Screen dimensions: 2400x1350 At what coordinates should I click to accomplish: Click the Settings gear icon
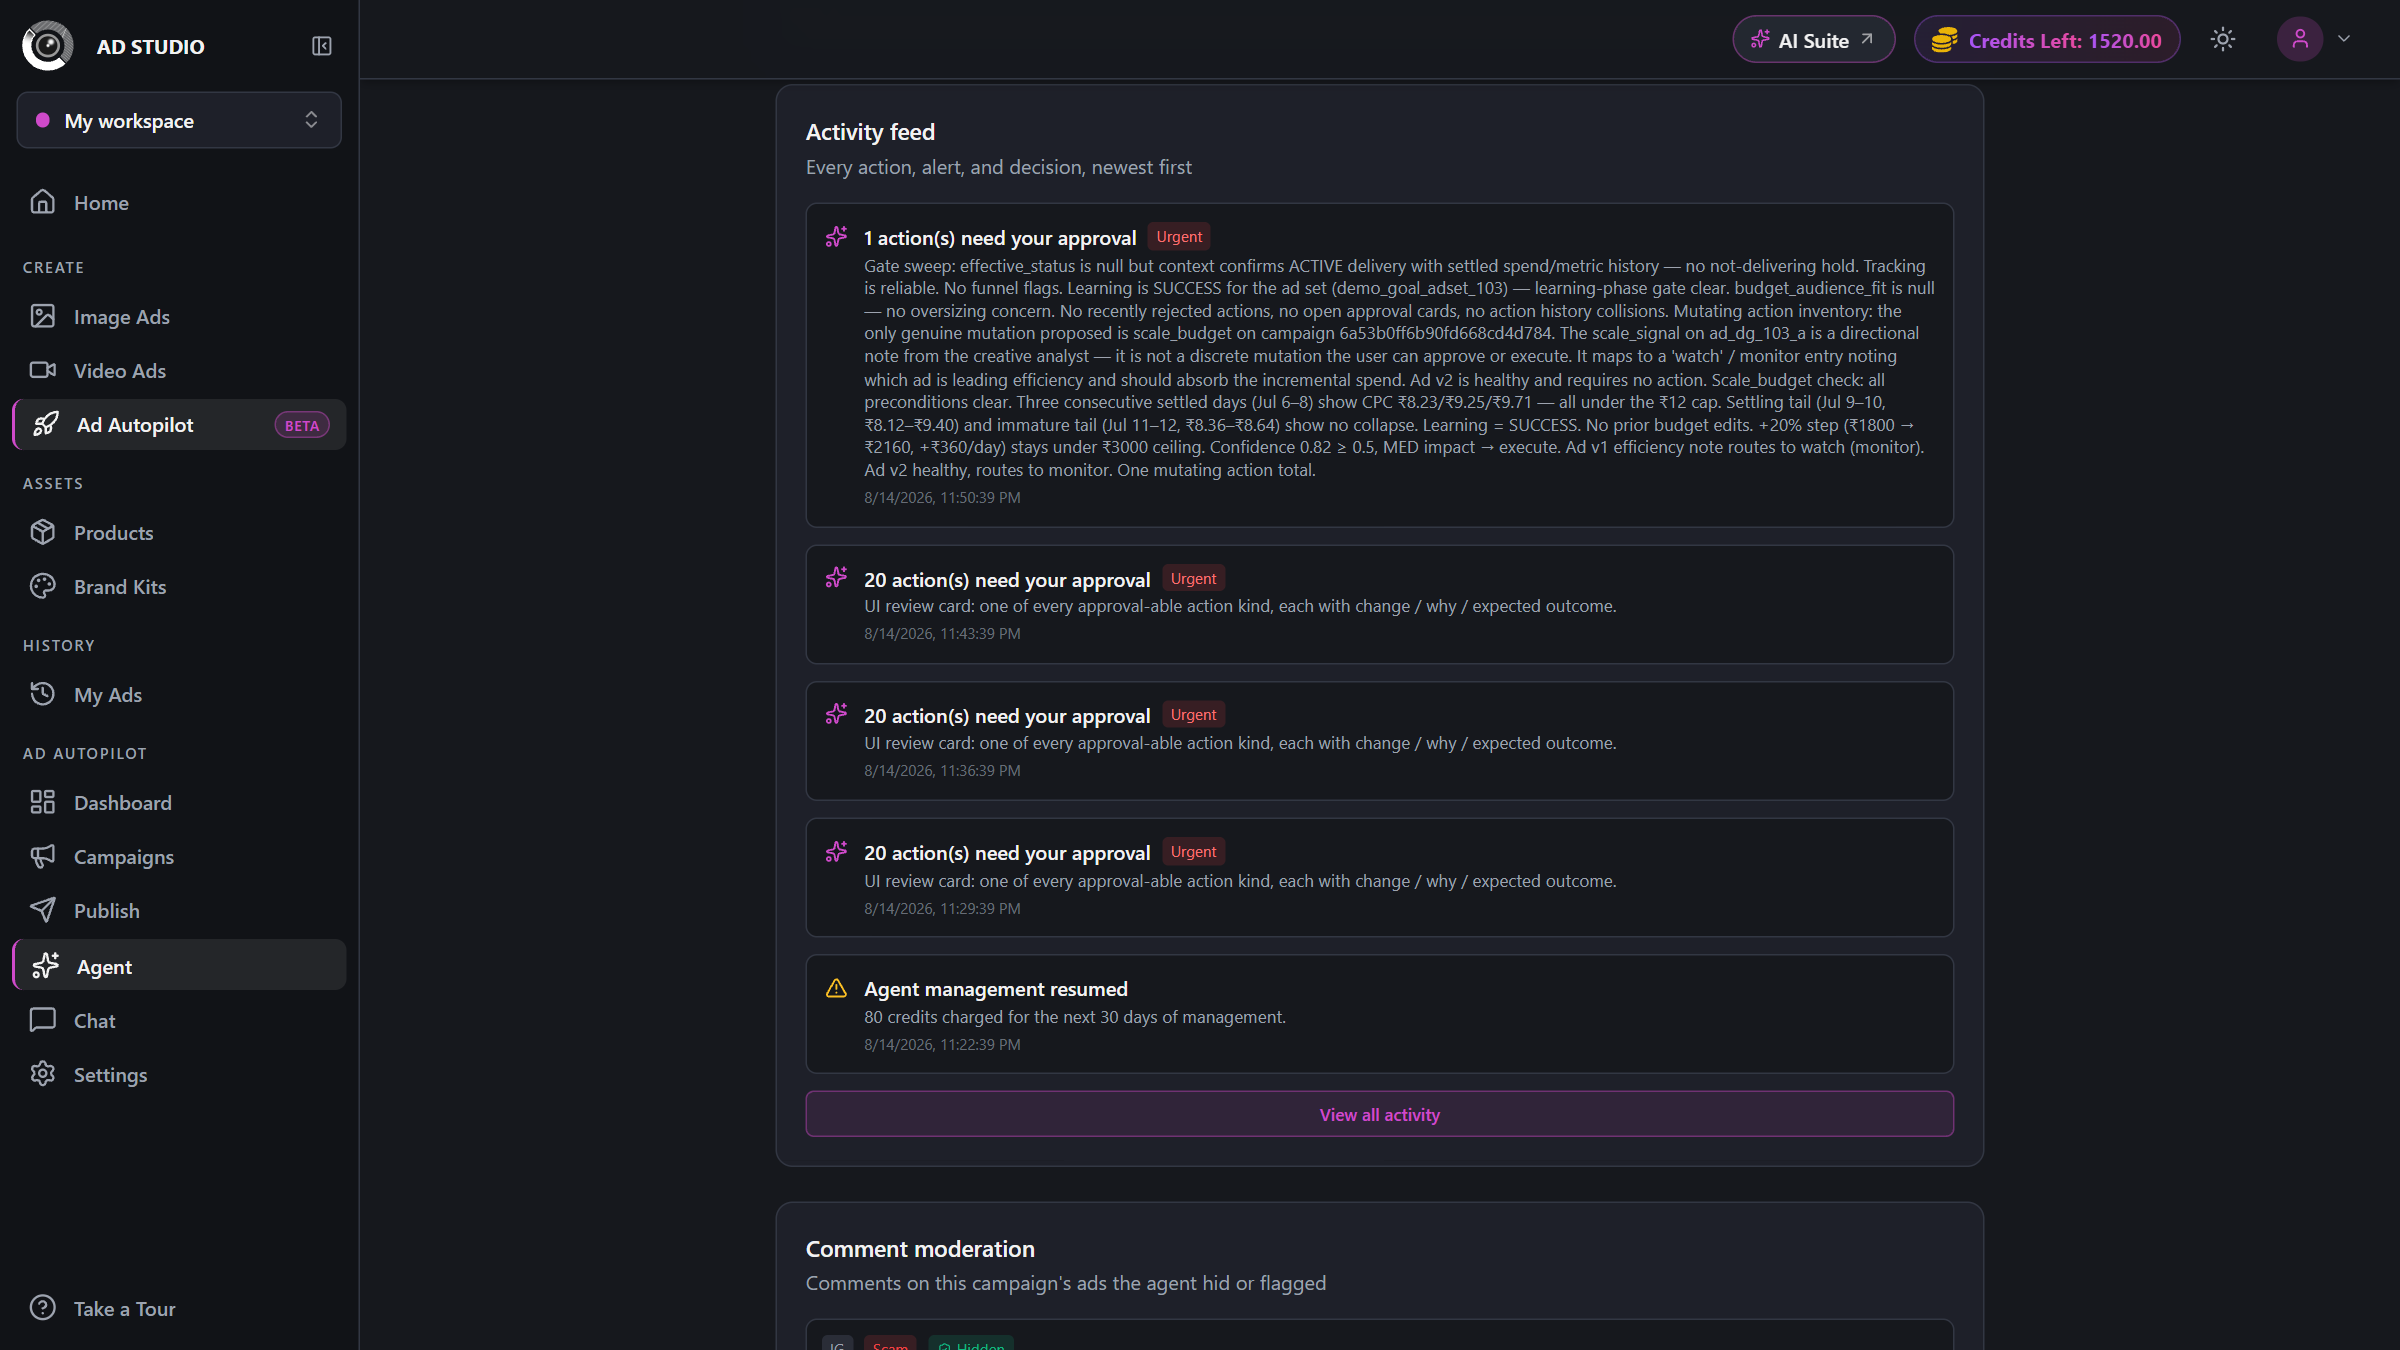tap(42, 1074)
